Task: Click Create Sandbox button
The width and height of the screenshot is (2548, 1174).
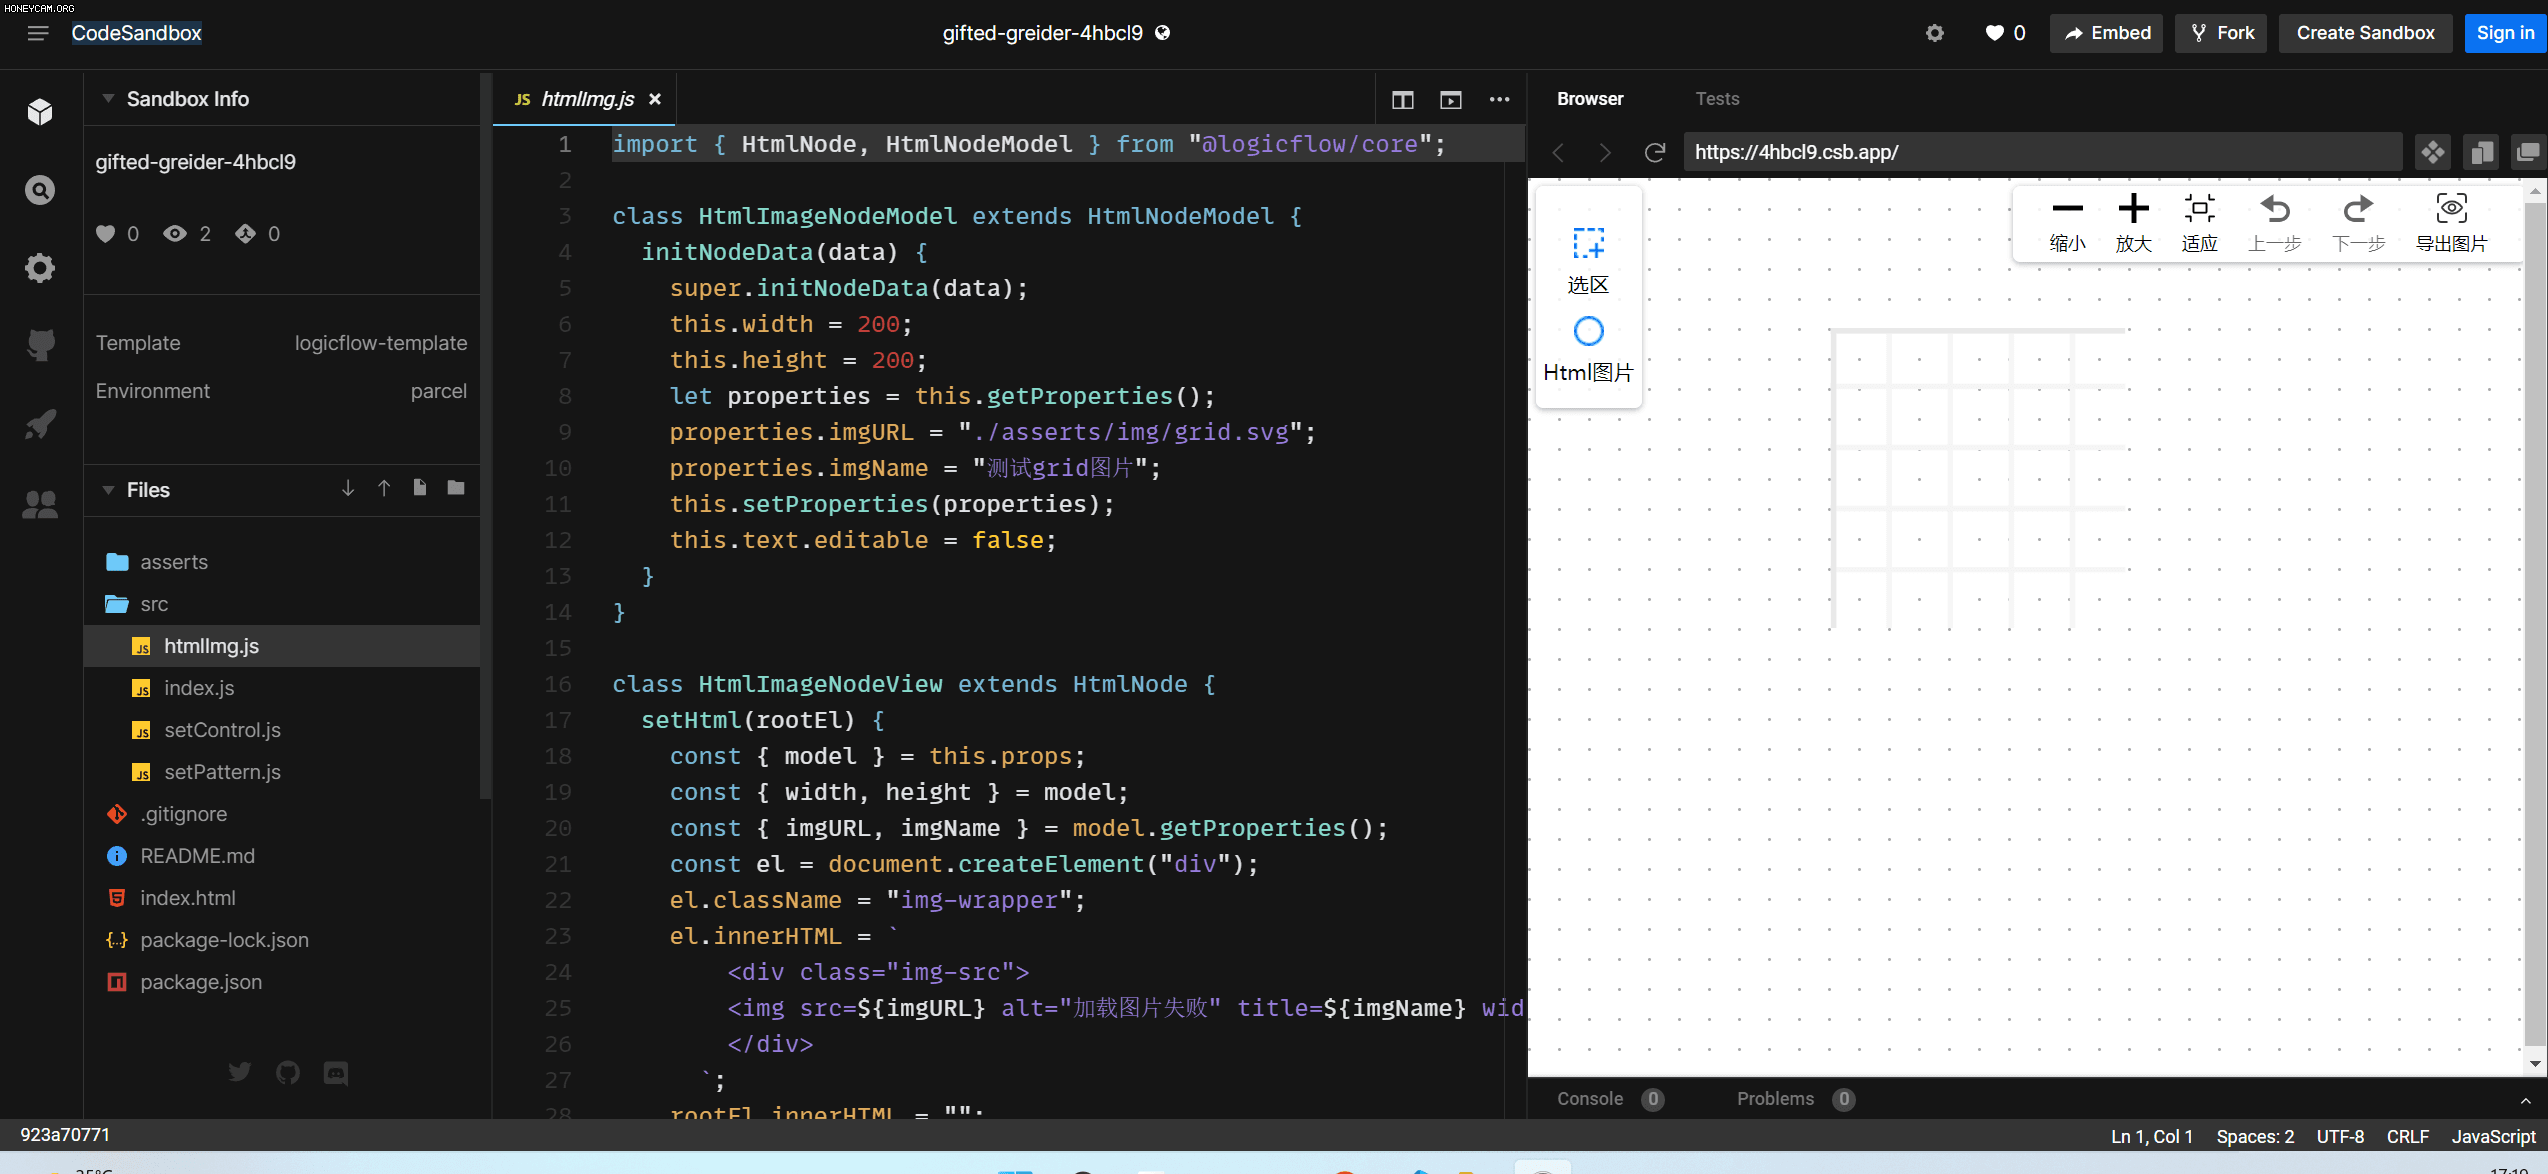Action: [x=2365, y=33]
